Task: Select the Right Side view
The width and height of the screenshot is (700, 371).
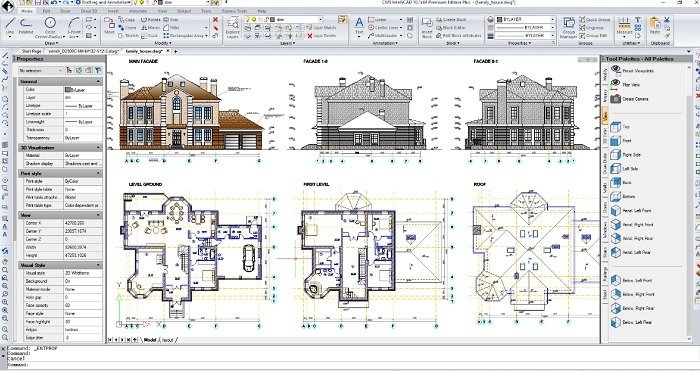Action: 625,155
